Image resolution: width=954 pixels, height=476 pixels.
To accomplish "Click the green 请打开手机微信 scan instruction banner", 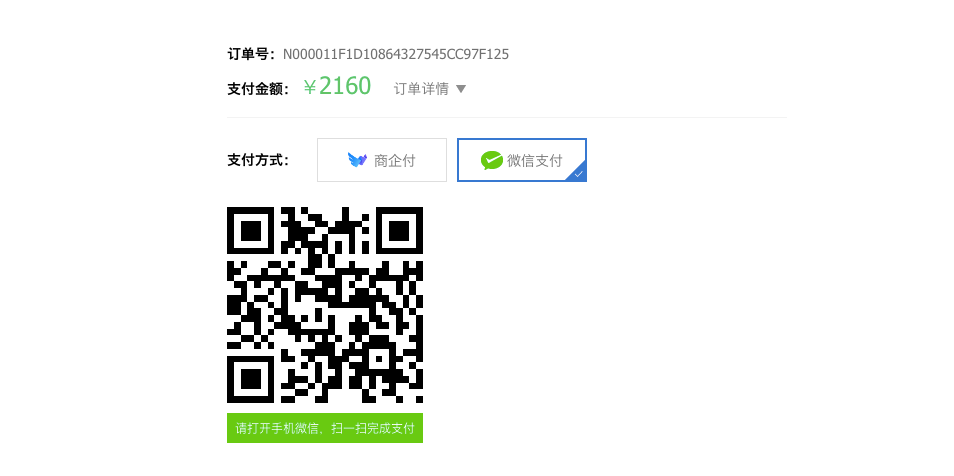I will (x=325, y=428).
